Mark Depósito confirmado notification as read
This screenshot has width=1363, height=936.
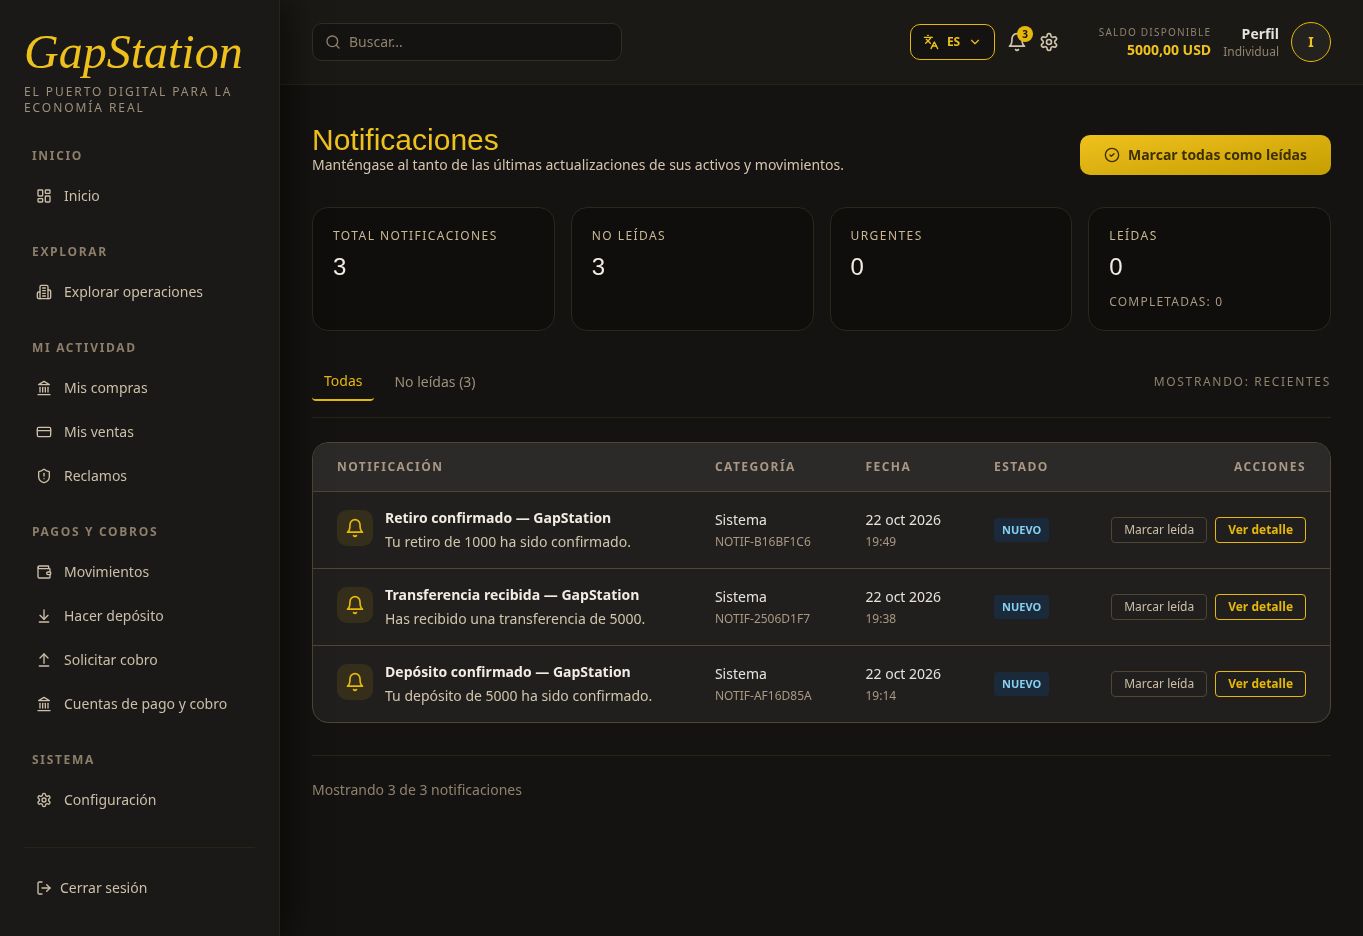(1159, 684)
